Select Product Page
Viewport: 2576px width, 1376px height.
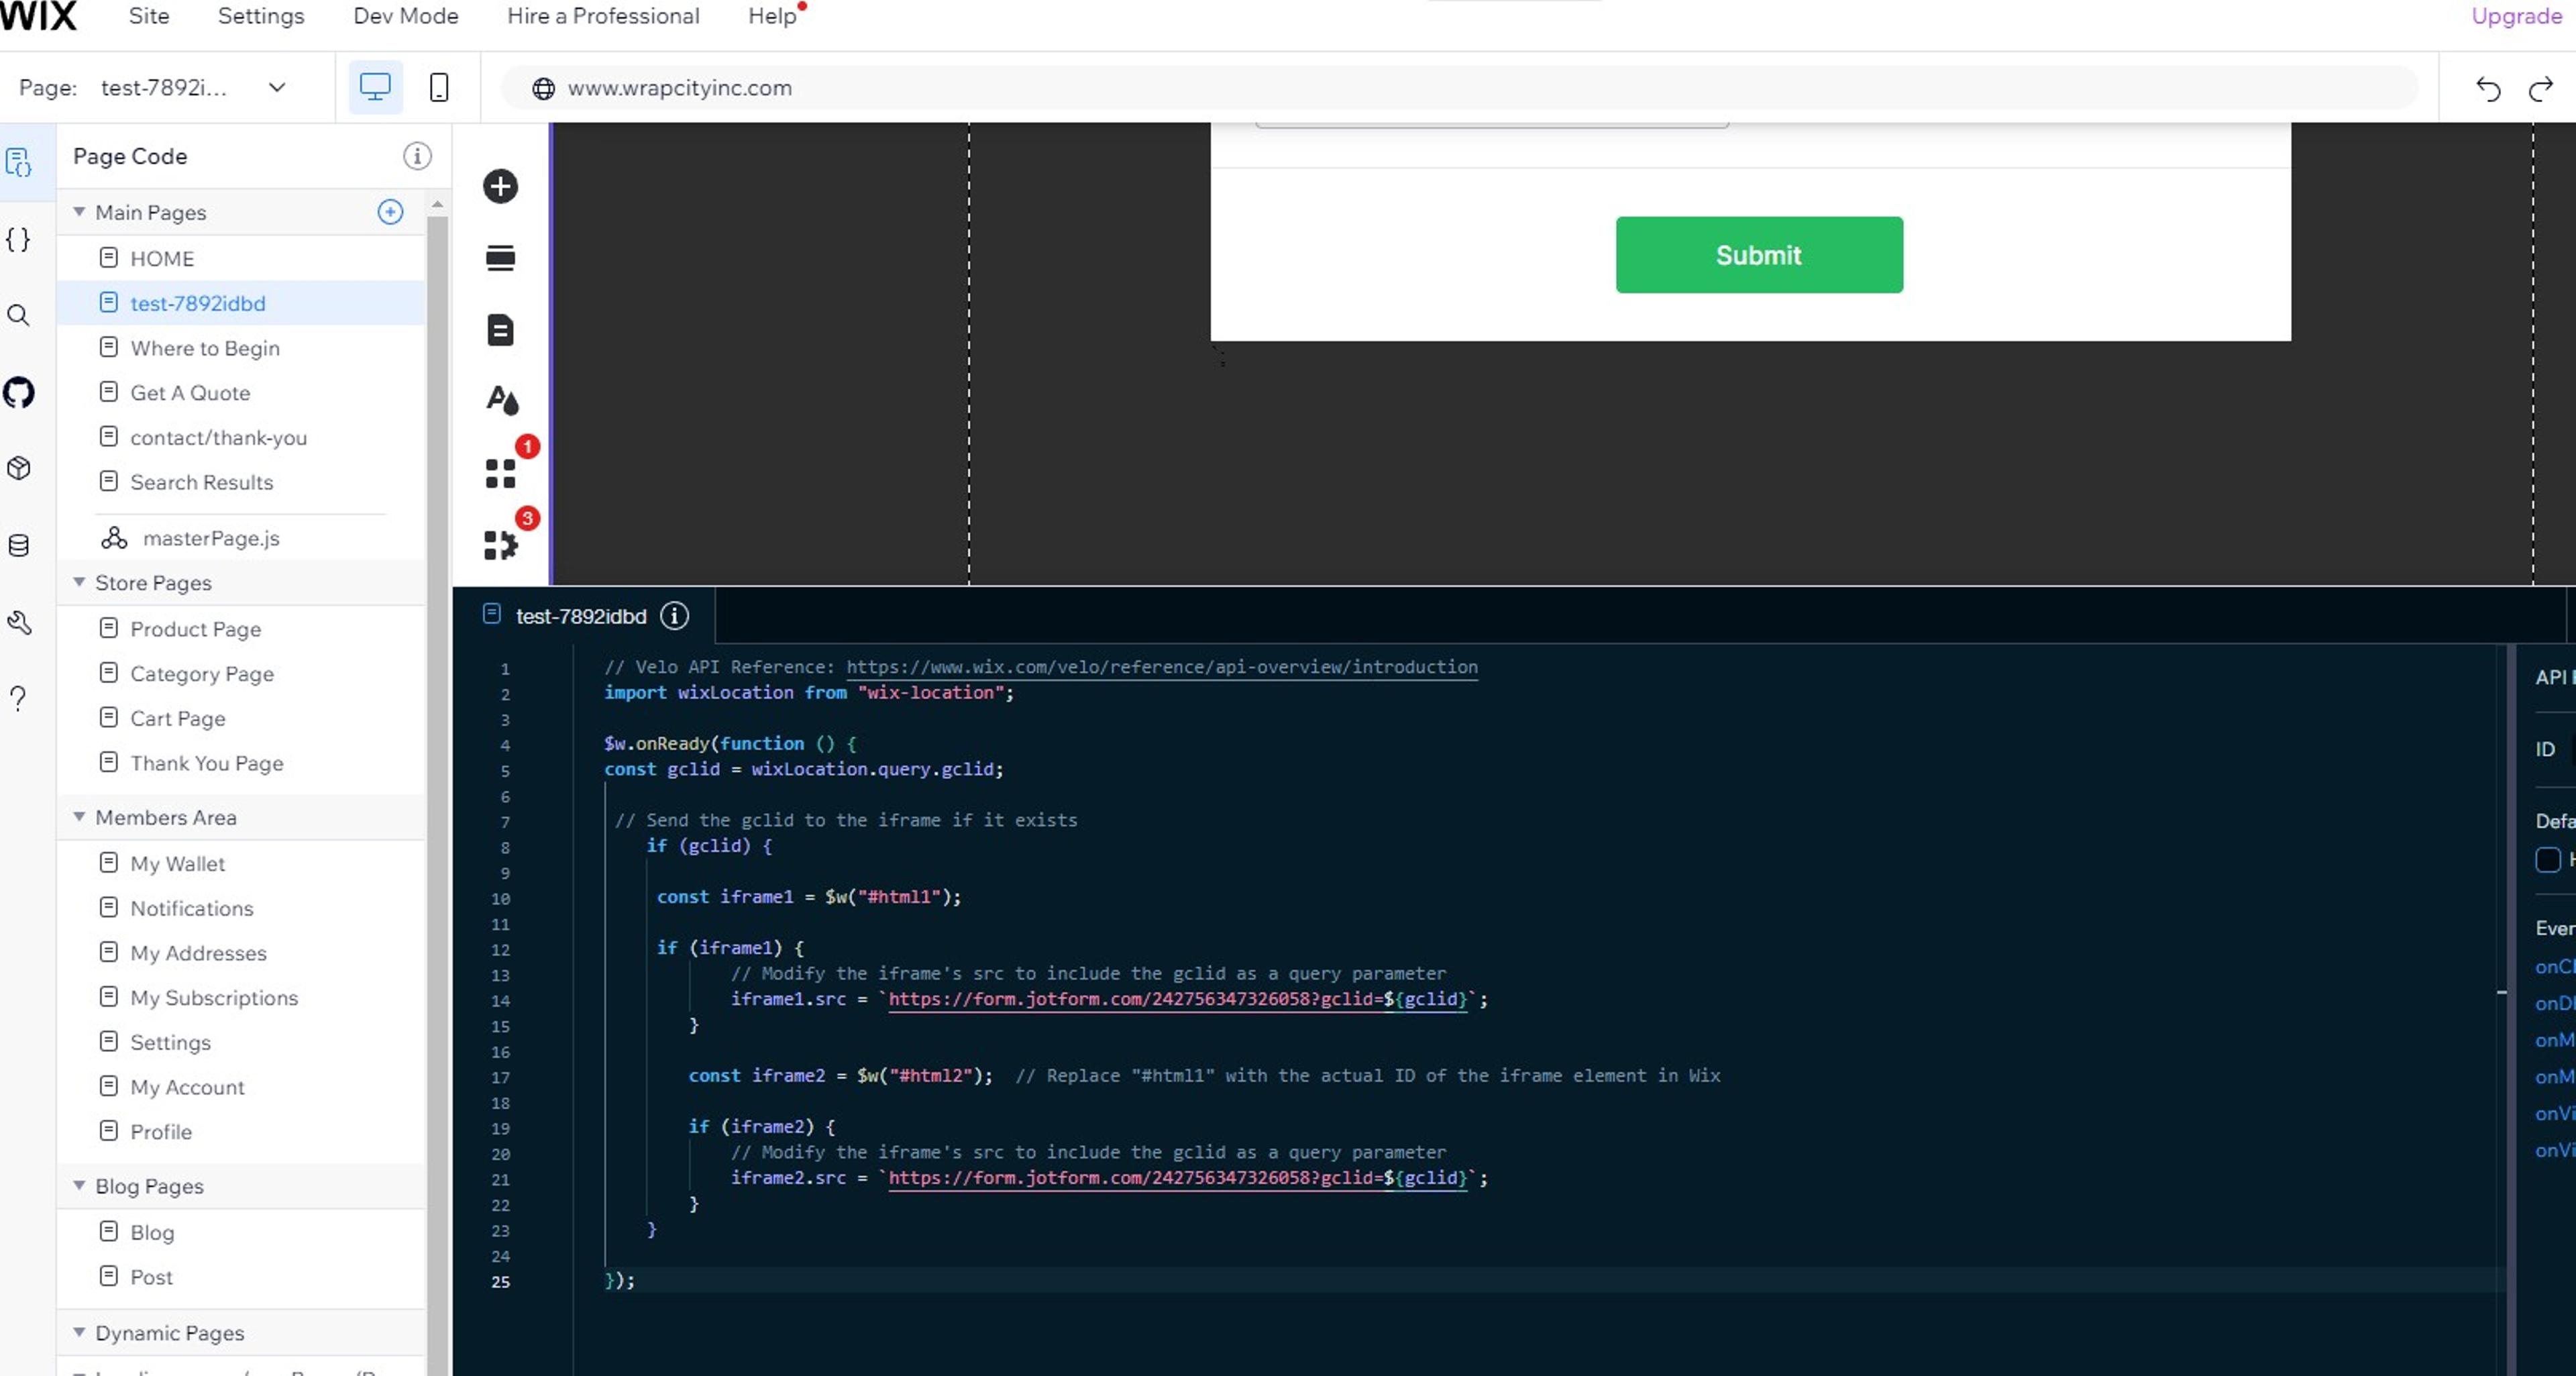coord(241,629)
